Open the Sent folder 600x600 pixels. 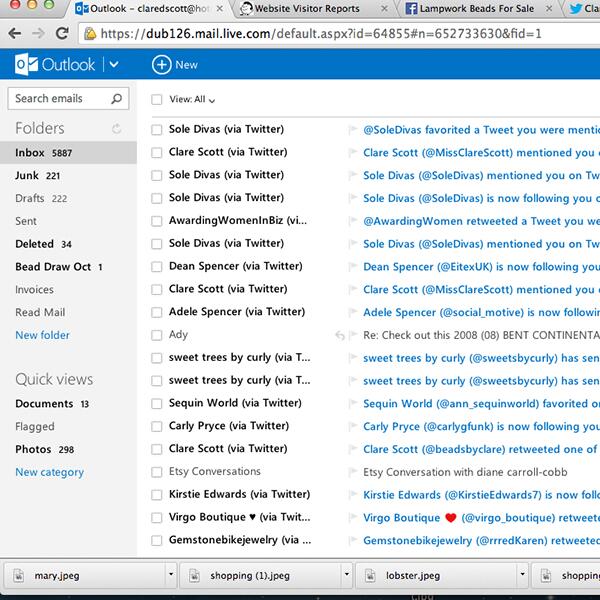pyautogui.click(x=26, y=221)
